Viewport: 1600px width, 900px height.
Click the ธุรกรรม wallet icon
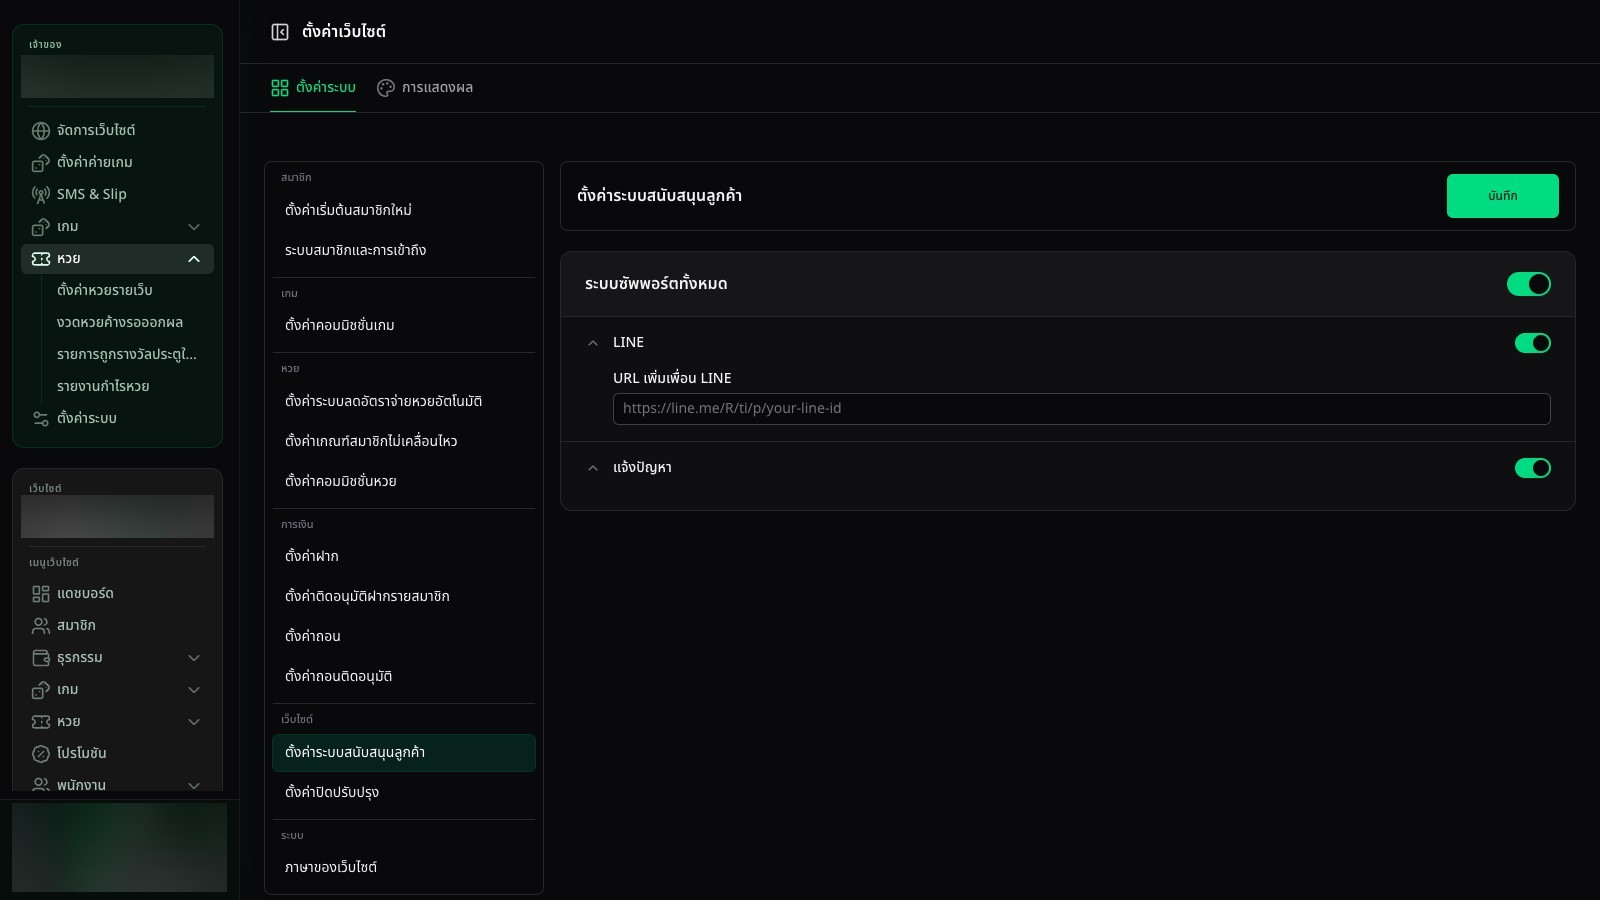[x=41, y=658]
